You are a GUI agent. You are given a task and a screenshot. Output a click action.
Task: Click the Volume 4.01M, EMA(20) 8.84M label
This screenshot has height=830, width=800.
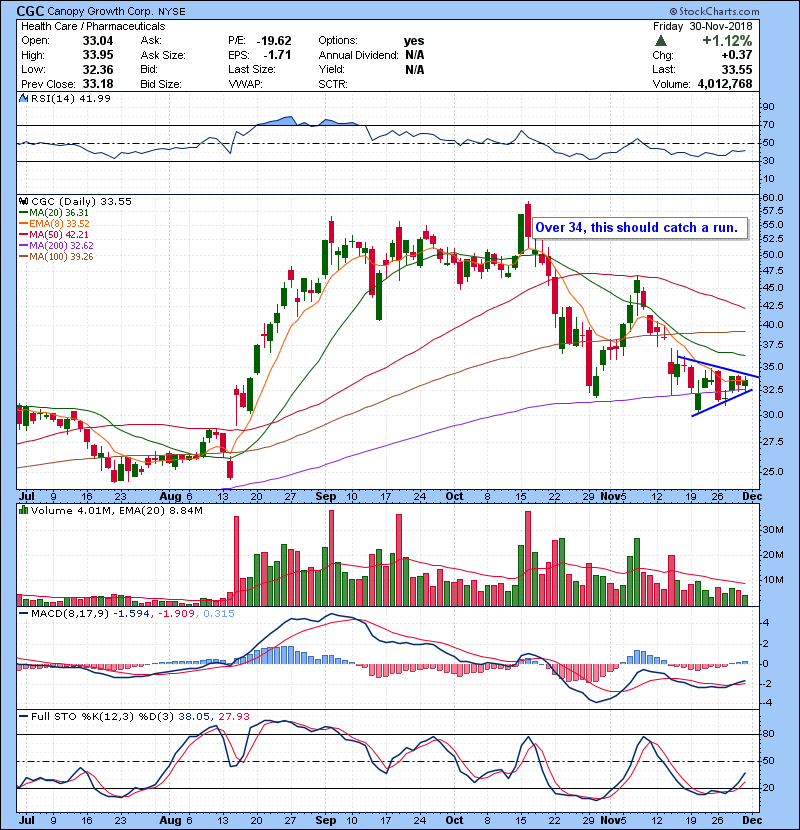point(117,511)
